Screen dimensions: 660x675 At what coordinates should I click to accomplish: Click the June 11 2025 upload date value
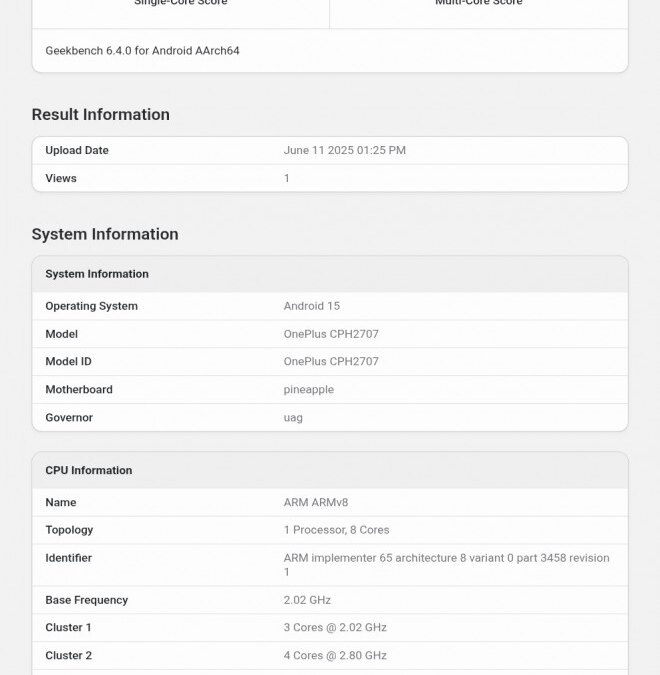click(344, 151)
